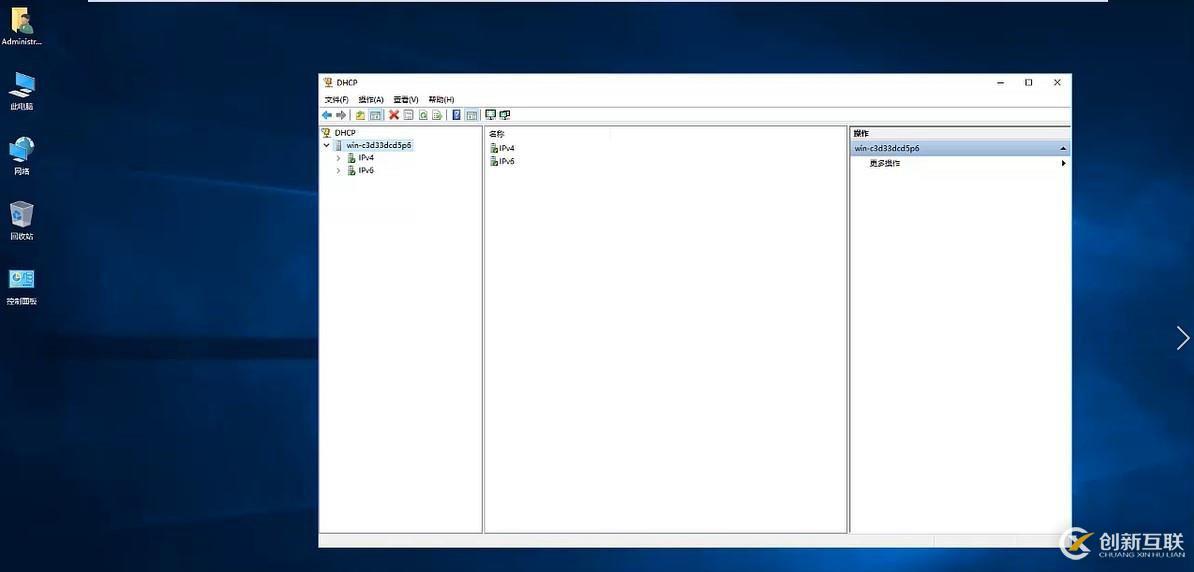Select the Administrator folder desktop icon
The height and width of the screenshot is (572, 1194).
21,27
